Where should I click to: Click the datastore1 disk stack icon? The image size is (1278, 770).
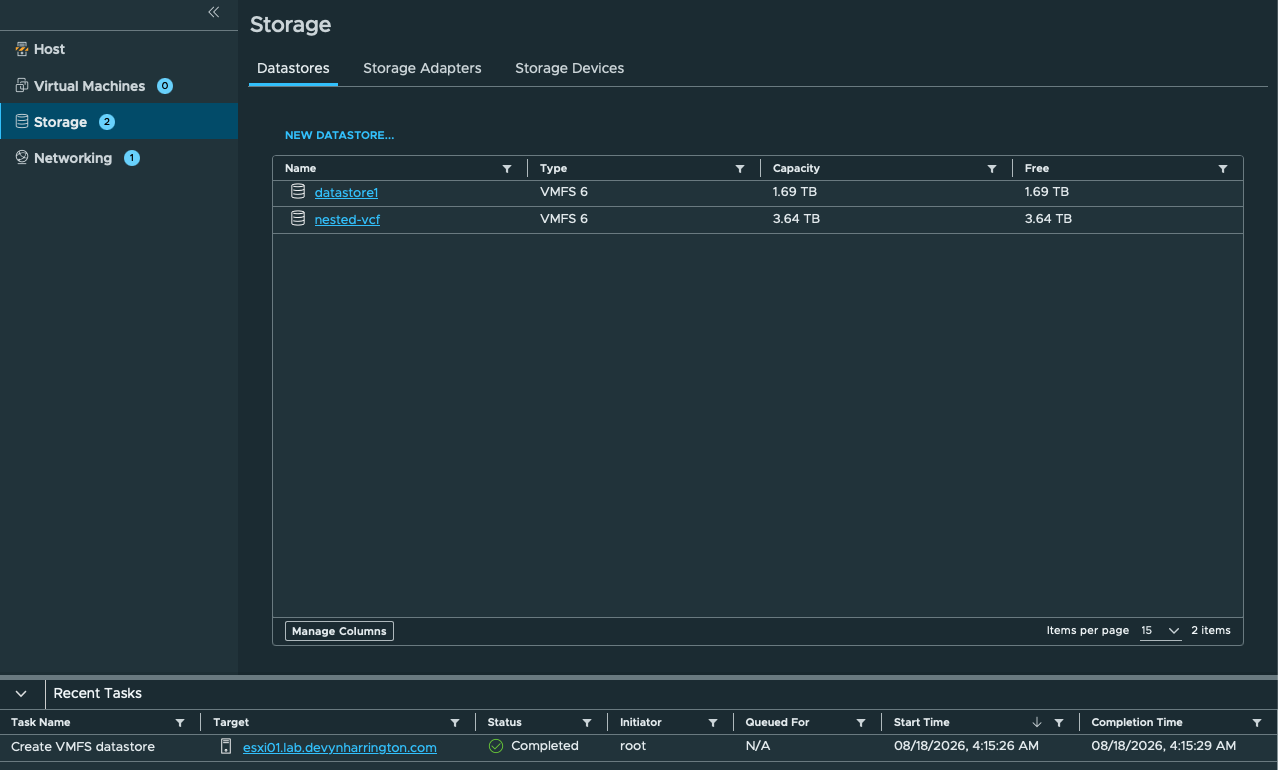tap(298, 191)
